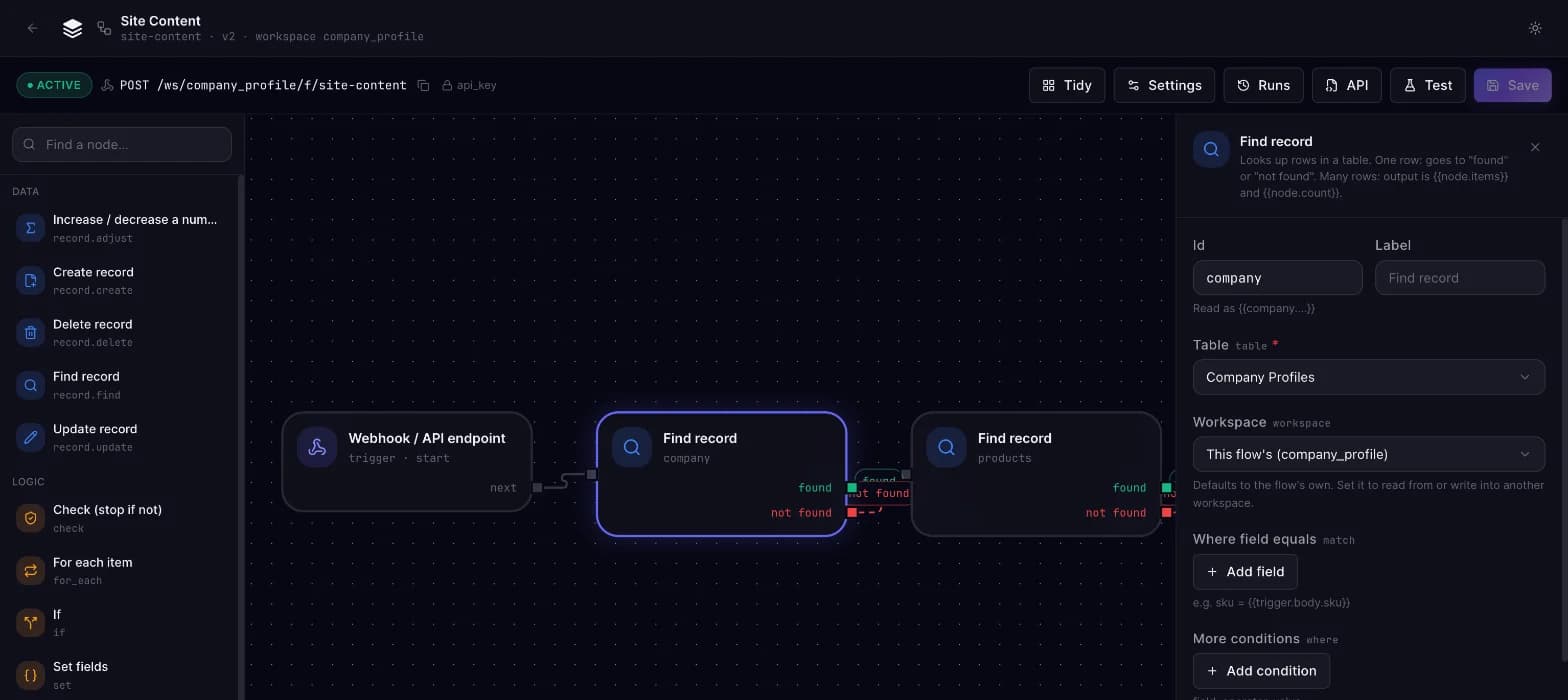Click the Label input field

(x=1460, y=278)
